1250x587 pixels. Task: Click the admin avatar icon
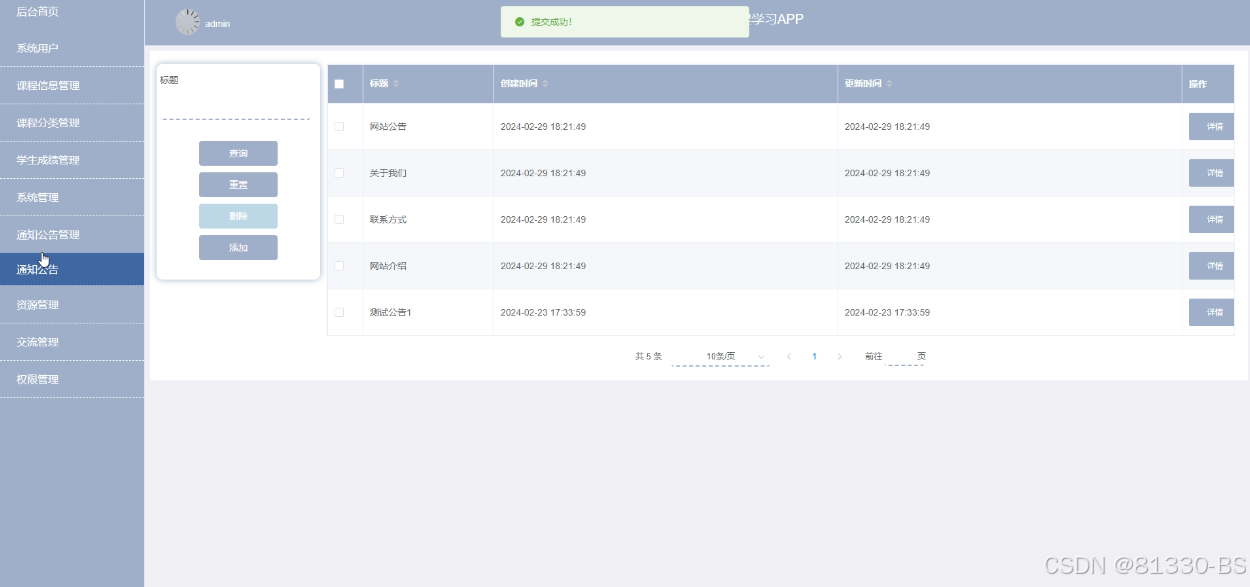187,22
